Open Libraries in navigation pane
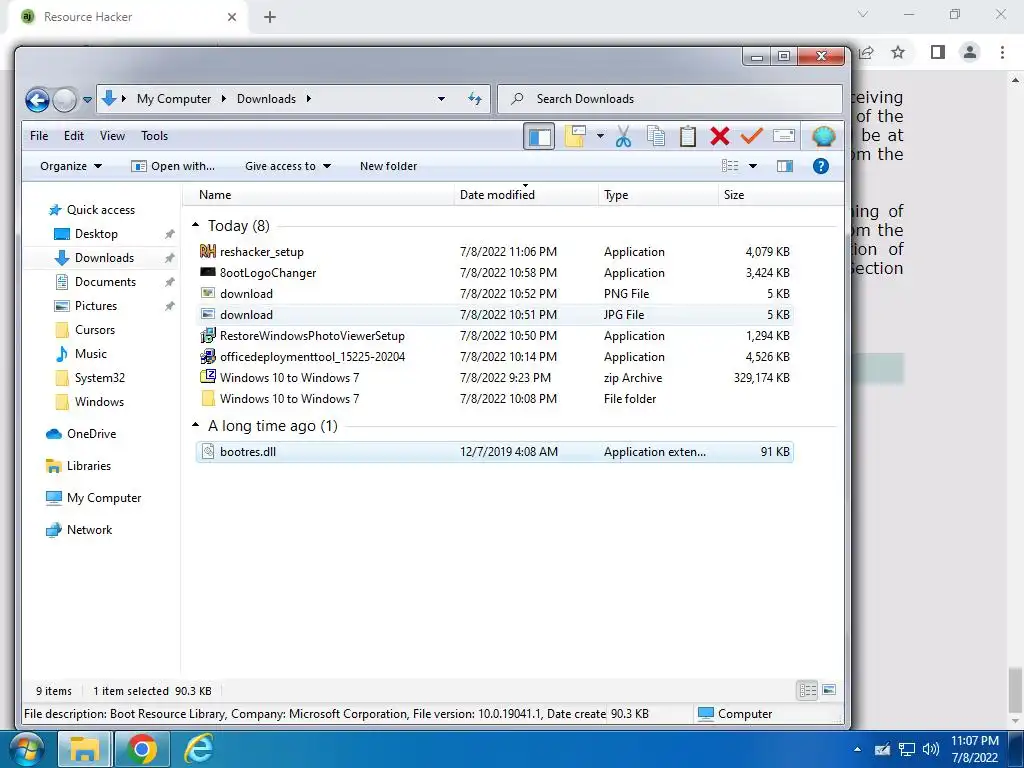Image resolution: width=1024 pixels, height=768 pixels. pos(78,466)
